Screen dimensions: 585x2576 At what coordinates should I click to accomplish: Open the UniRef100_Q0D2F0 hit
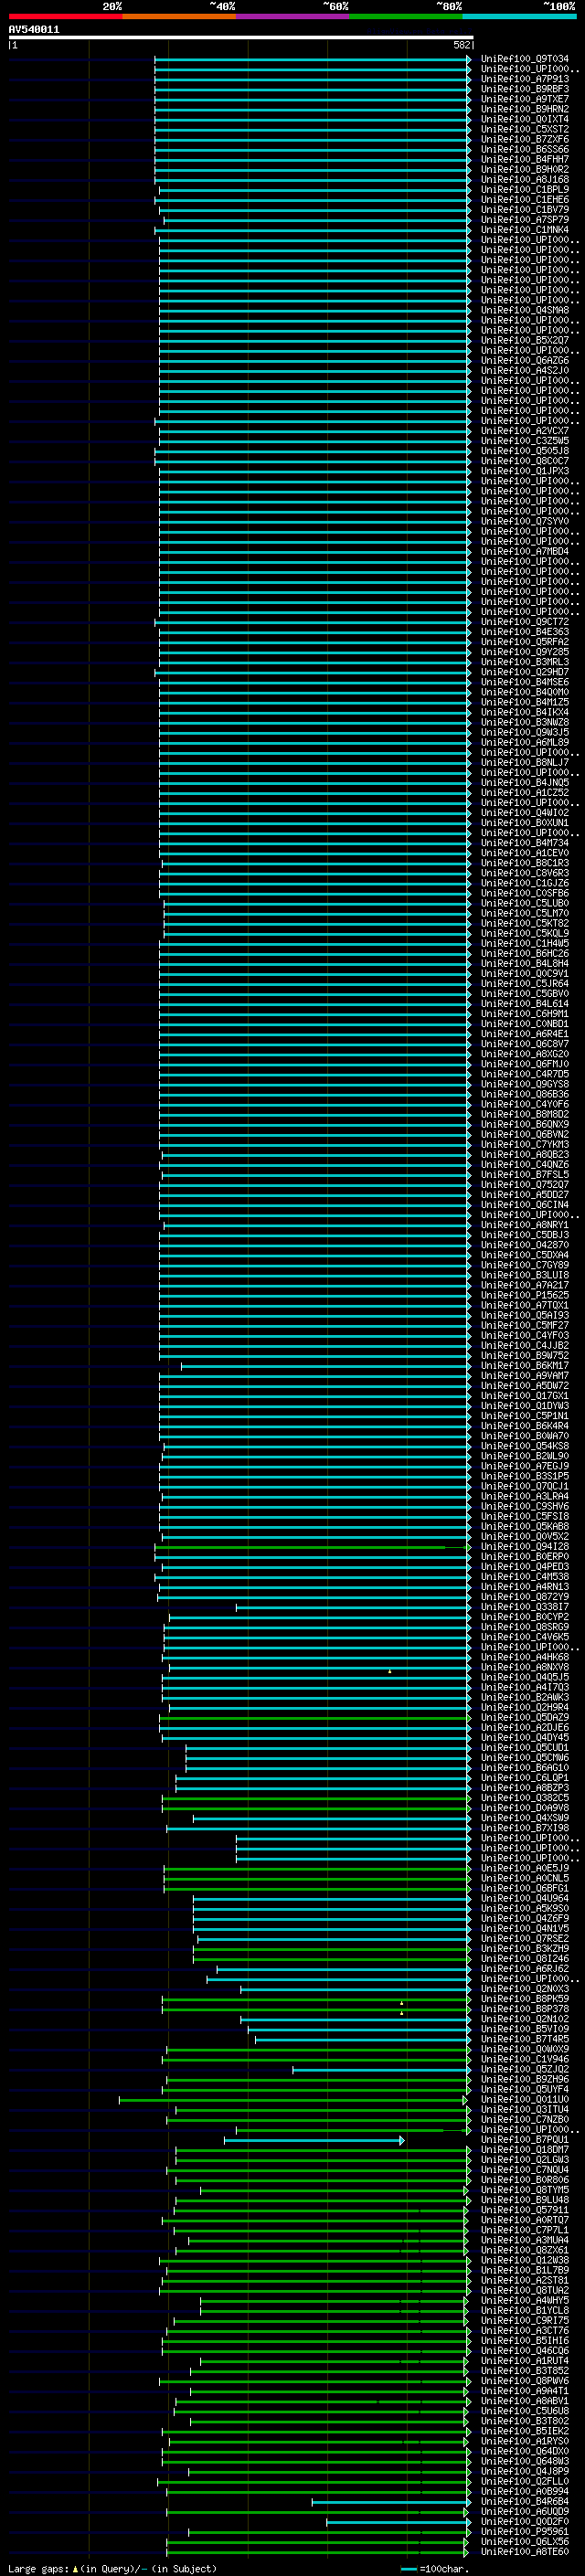tap(524, 2521)
